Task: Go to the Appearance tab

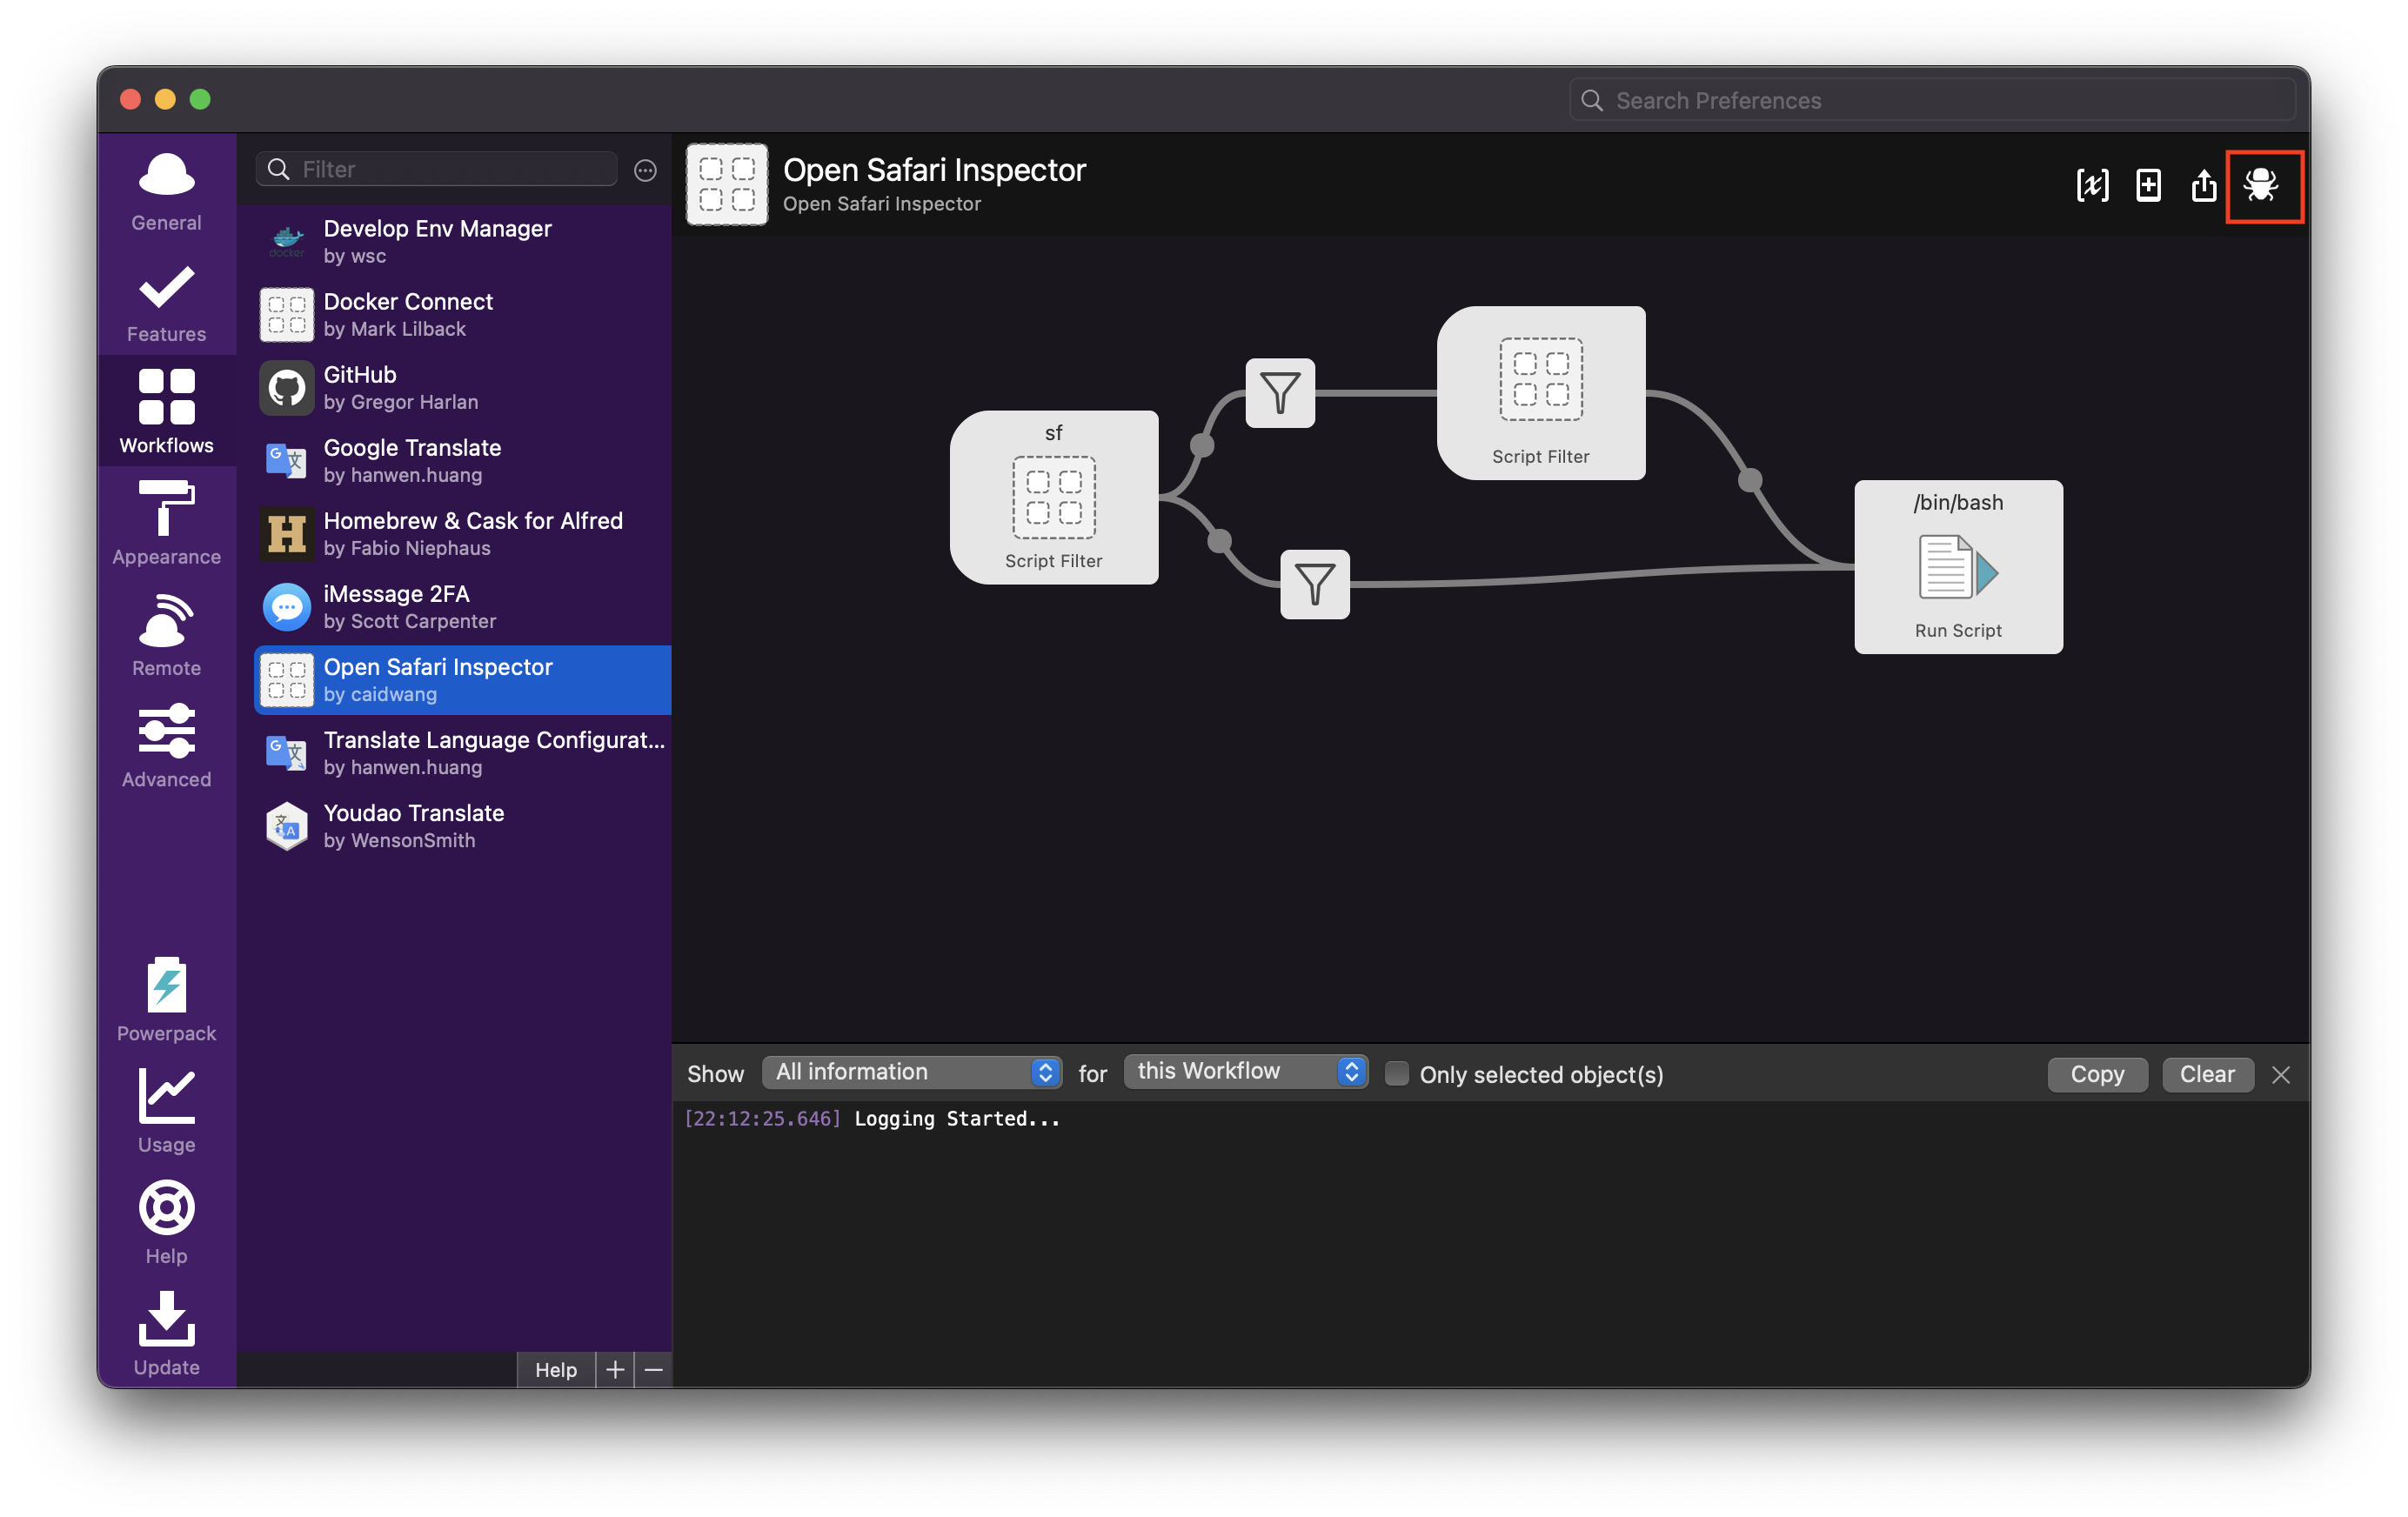Action: (x=166, y=522)
